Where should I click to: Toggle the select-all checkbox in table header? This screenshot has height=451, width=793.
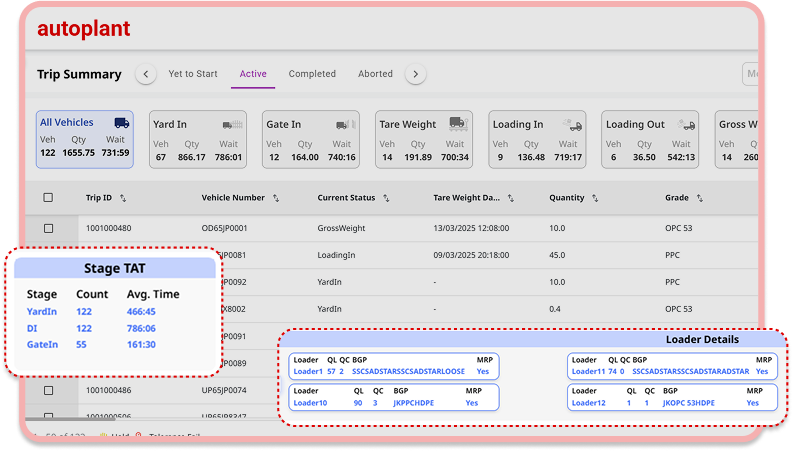click(x=48, y=198)
